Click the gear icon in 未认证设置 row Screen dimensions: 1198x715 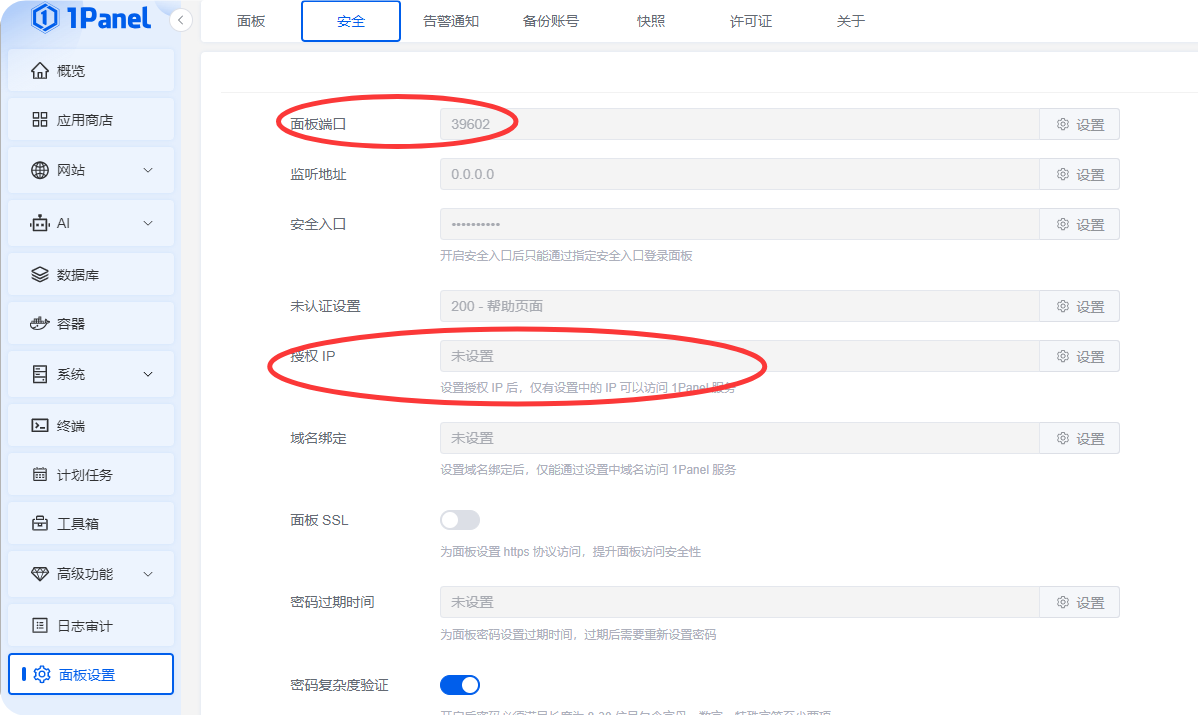pyautogui.click(x=1063, y=306)
